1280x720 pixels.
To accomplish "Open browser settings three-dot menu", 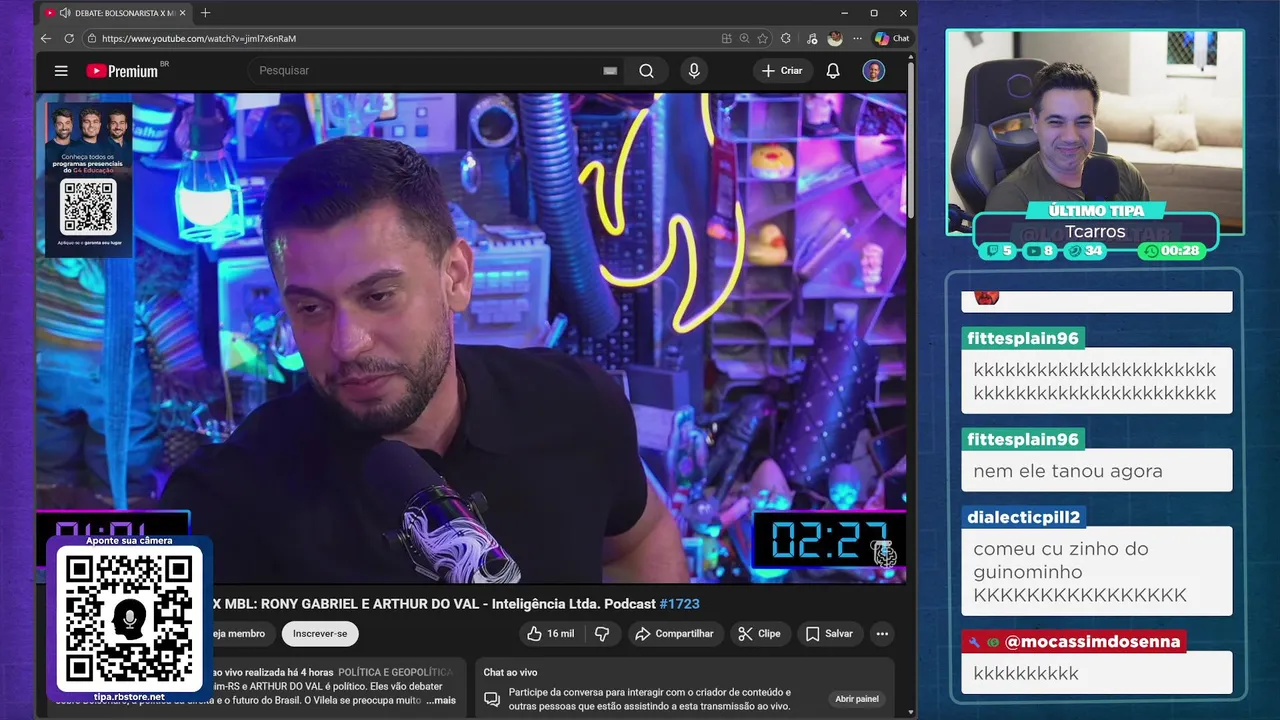I will coord(857,38).
